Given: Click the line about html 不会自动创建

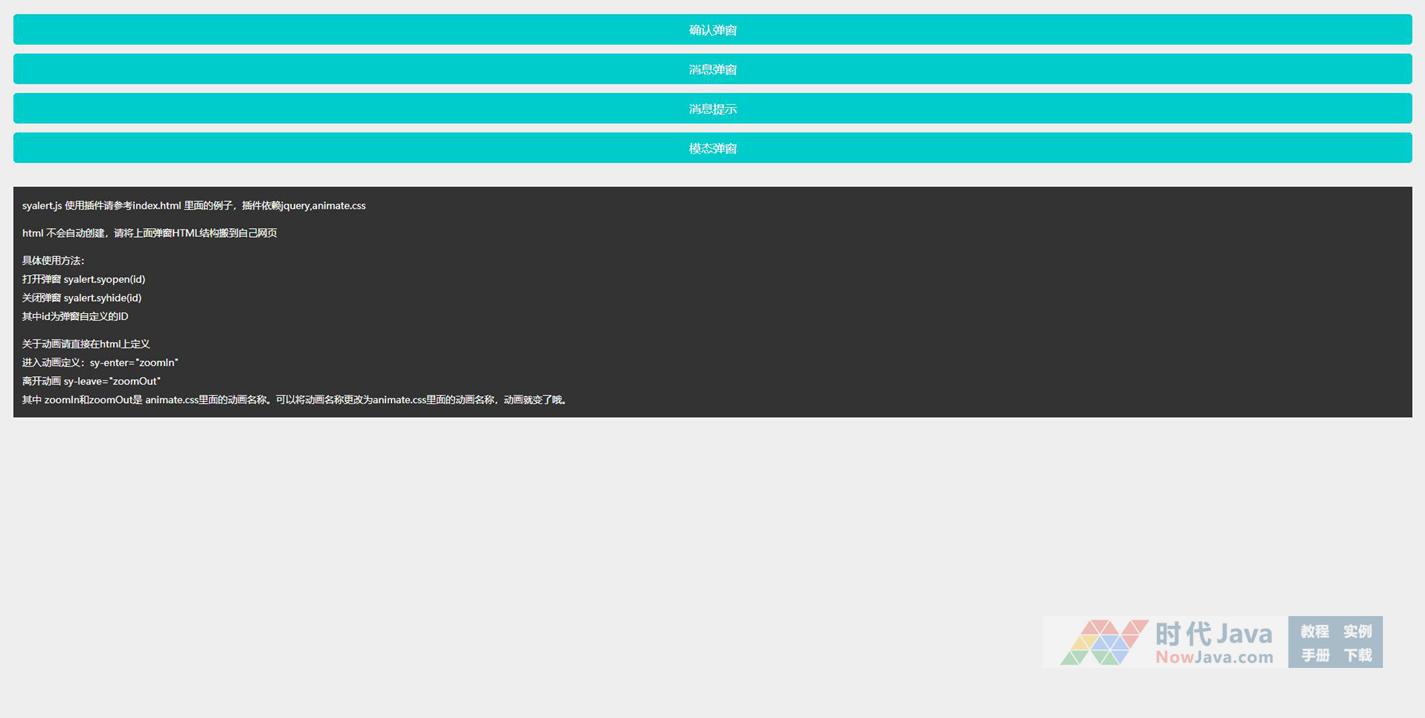Looking at the screenshot, I should coord(149,233).
